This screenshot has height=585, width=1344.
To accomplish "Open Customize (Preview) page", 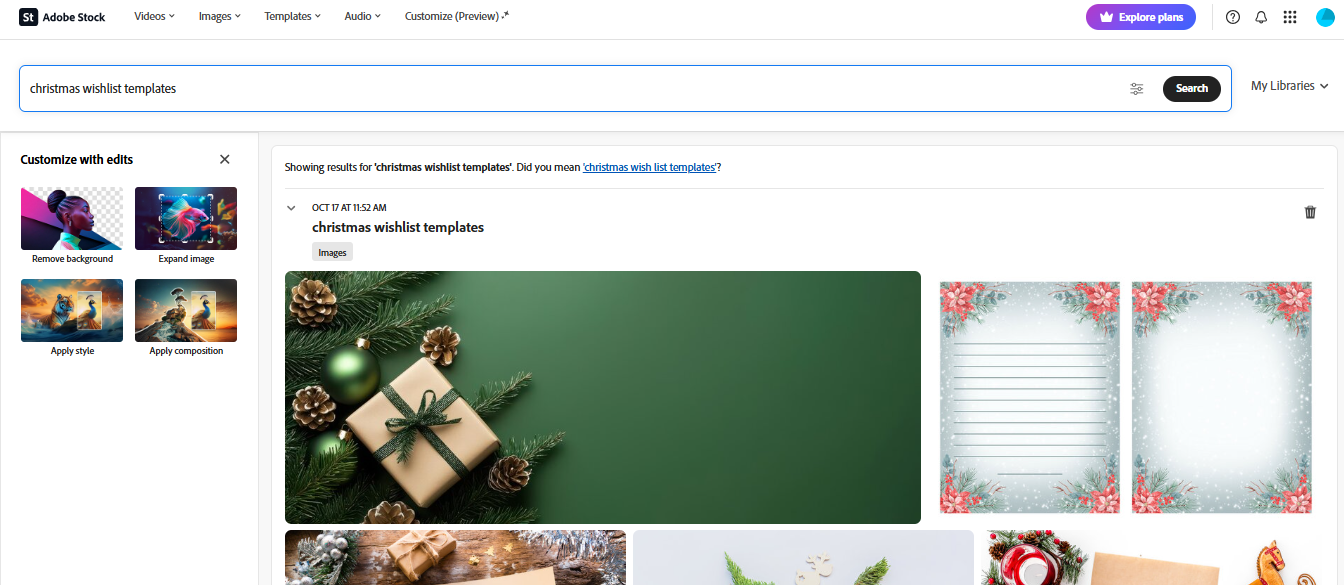I will point(457,16).
